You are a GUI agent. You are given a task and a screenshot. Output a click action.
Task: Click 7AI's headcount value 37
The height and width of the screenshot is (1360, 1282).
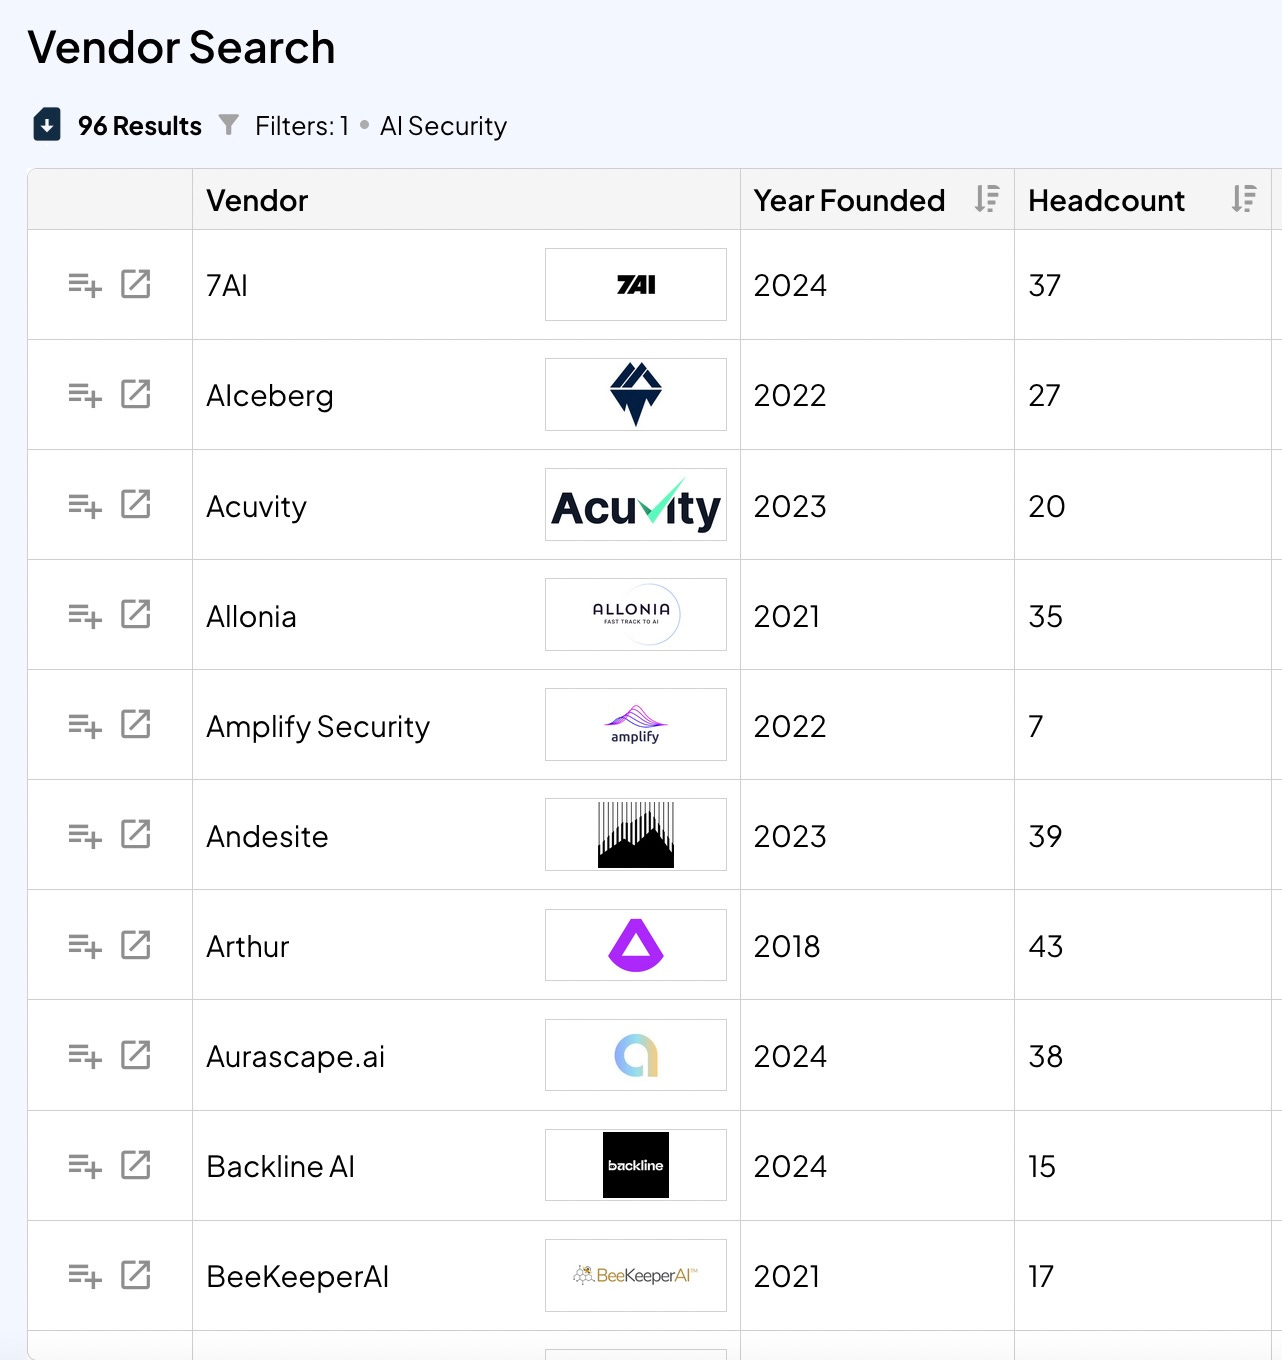[x=1044, y=286]
